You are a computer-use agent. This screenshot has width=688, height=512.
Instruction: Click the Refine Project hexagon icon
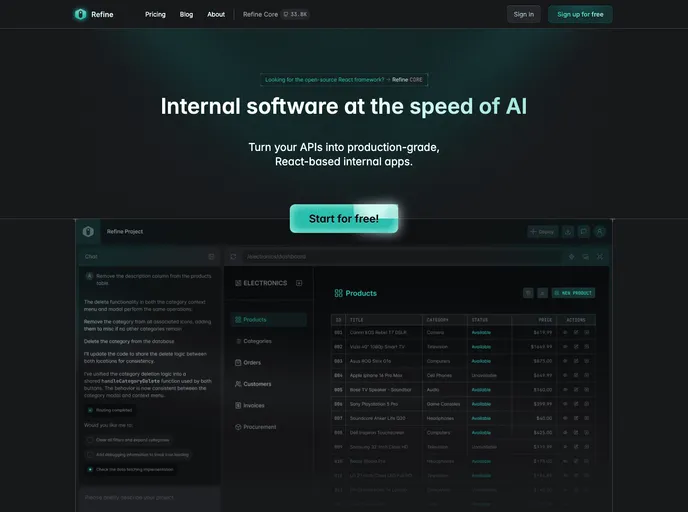pyautogui.click(x=89, y=231)
